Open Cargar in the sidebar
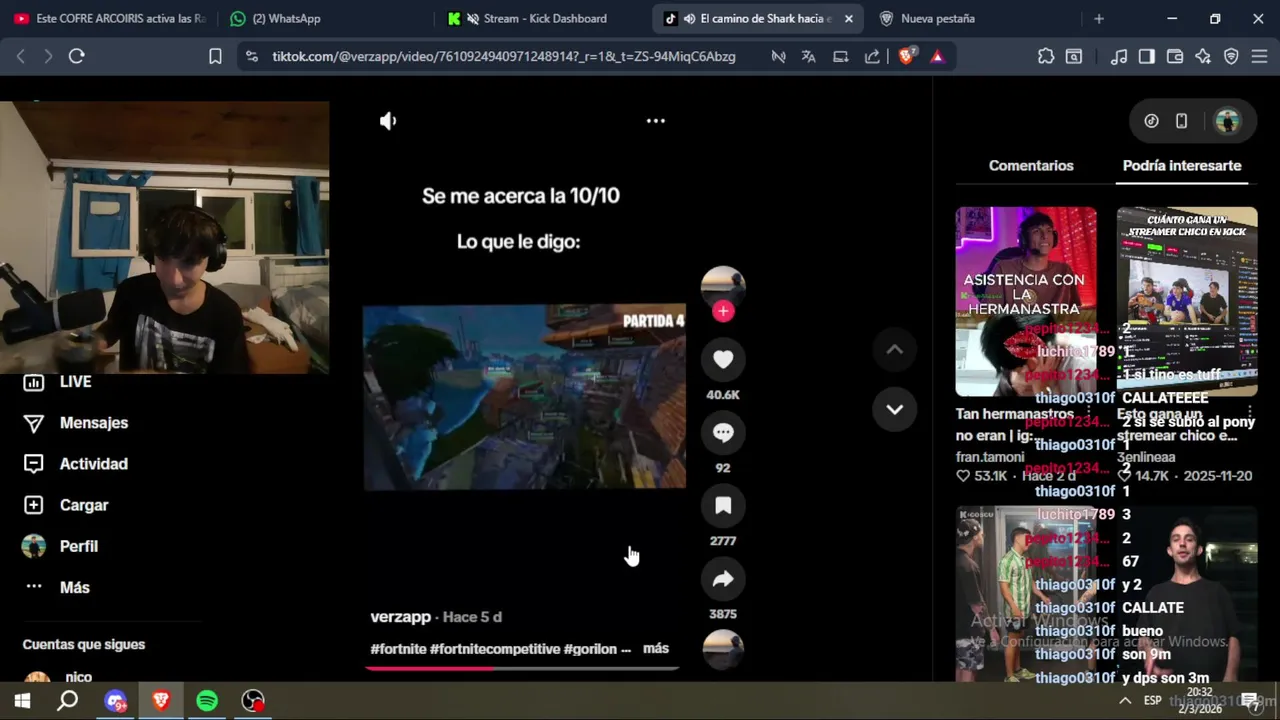 (84, 505)
